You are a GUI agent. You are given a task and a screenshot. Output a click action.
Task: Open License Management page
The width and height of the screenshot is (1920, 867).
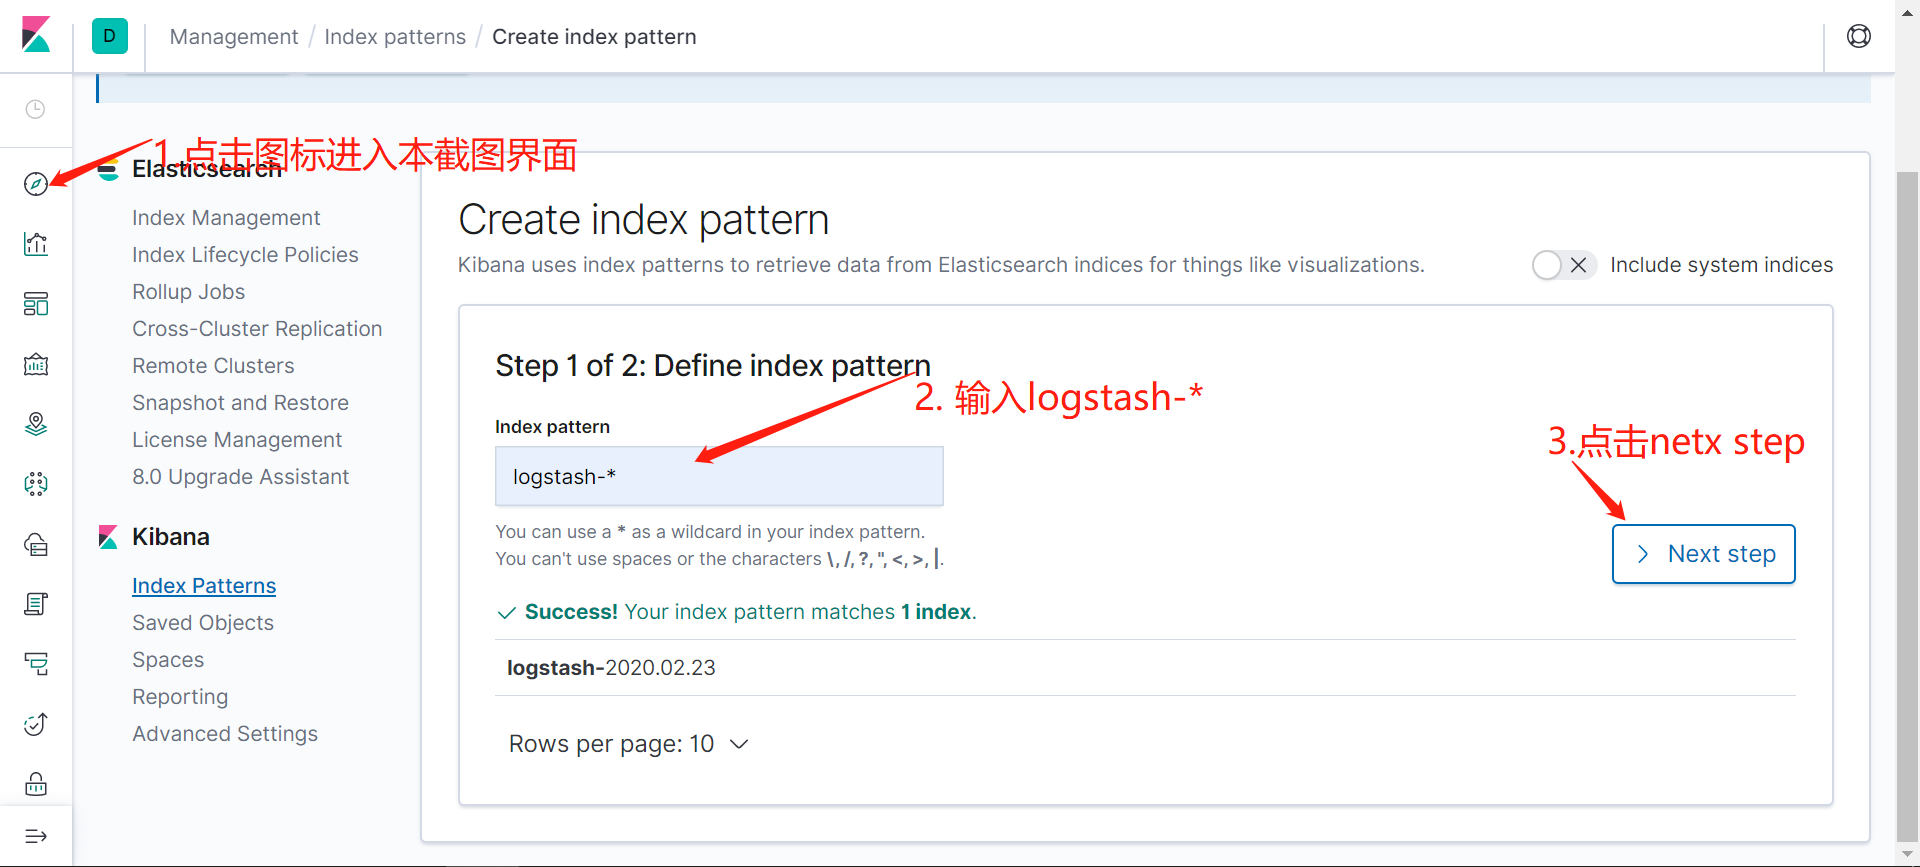tap(237, 440)
